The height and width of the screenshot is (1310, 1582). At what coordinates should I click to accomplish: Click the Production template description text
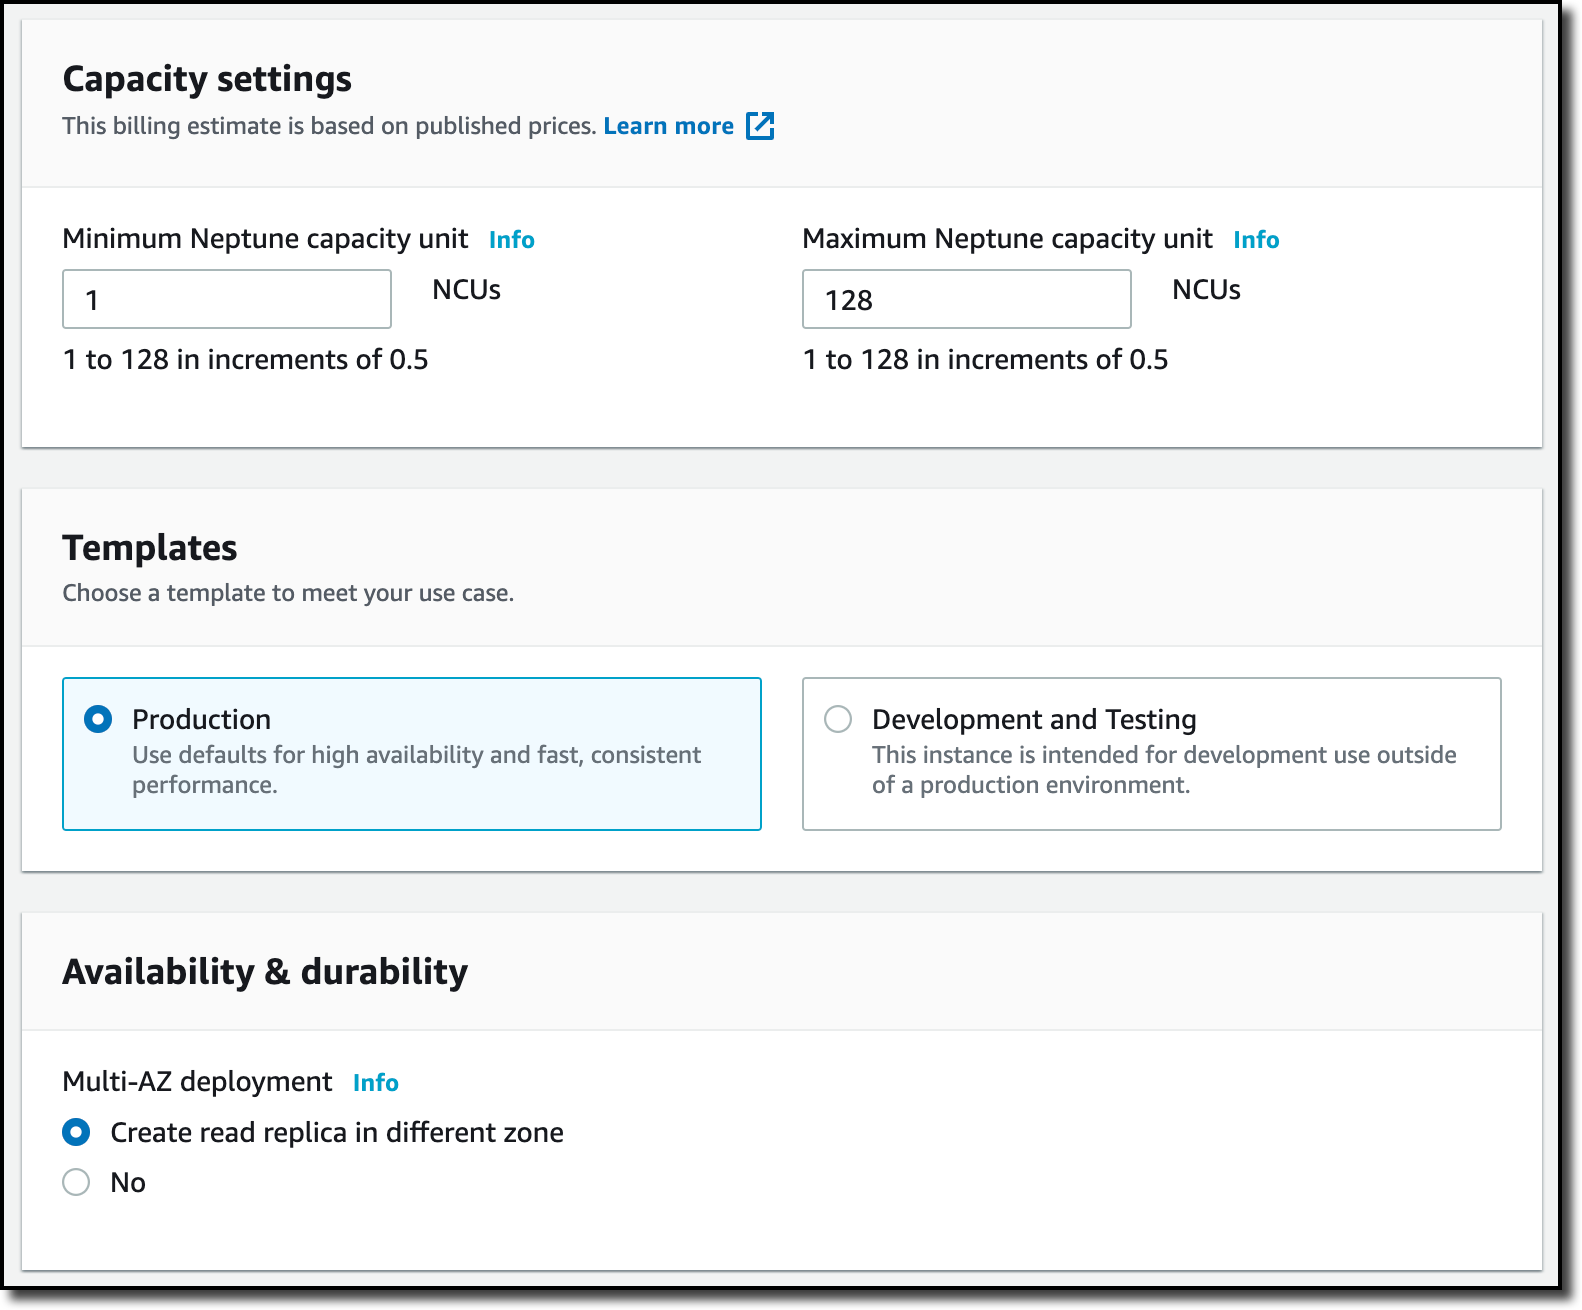click(416, 769)
